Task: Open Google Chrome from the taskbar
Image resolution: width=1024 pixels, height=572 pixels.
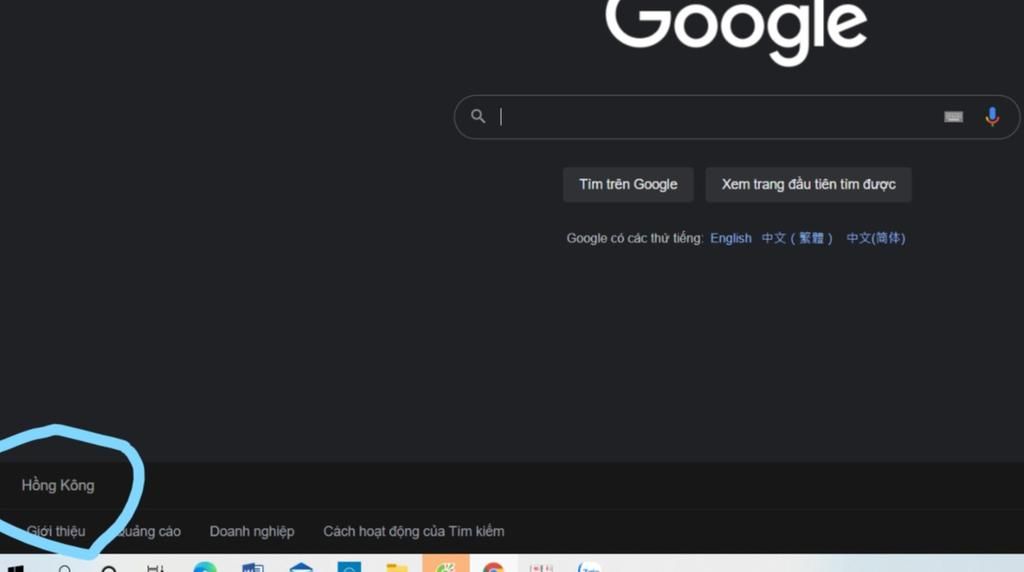Action: point(494,567)
